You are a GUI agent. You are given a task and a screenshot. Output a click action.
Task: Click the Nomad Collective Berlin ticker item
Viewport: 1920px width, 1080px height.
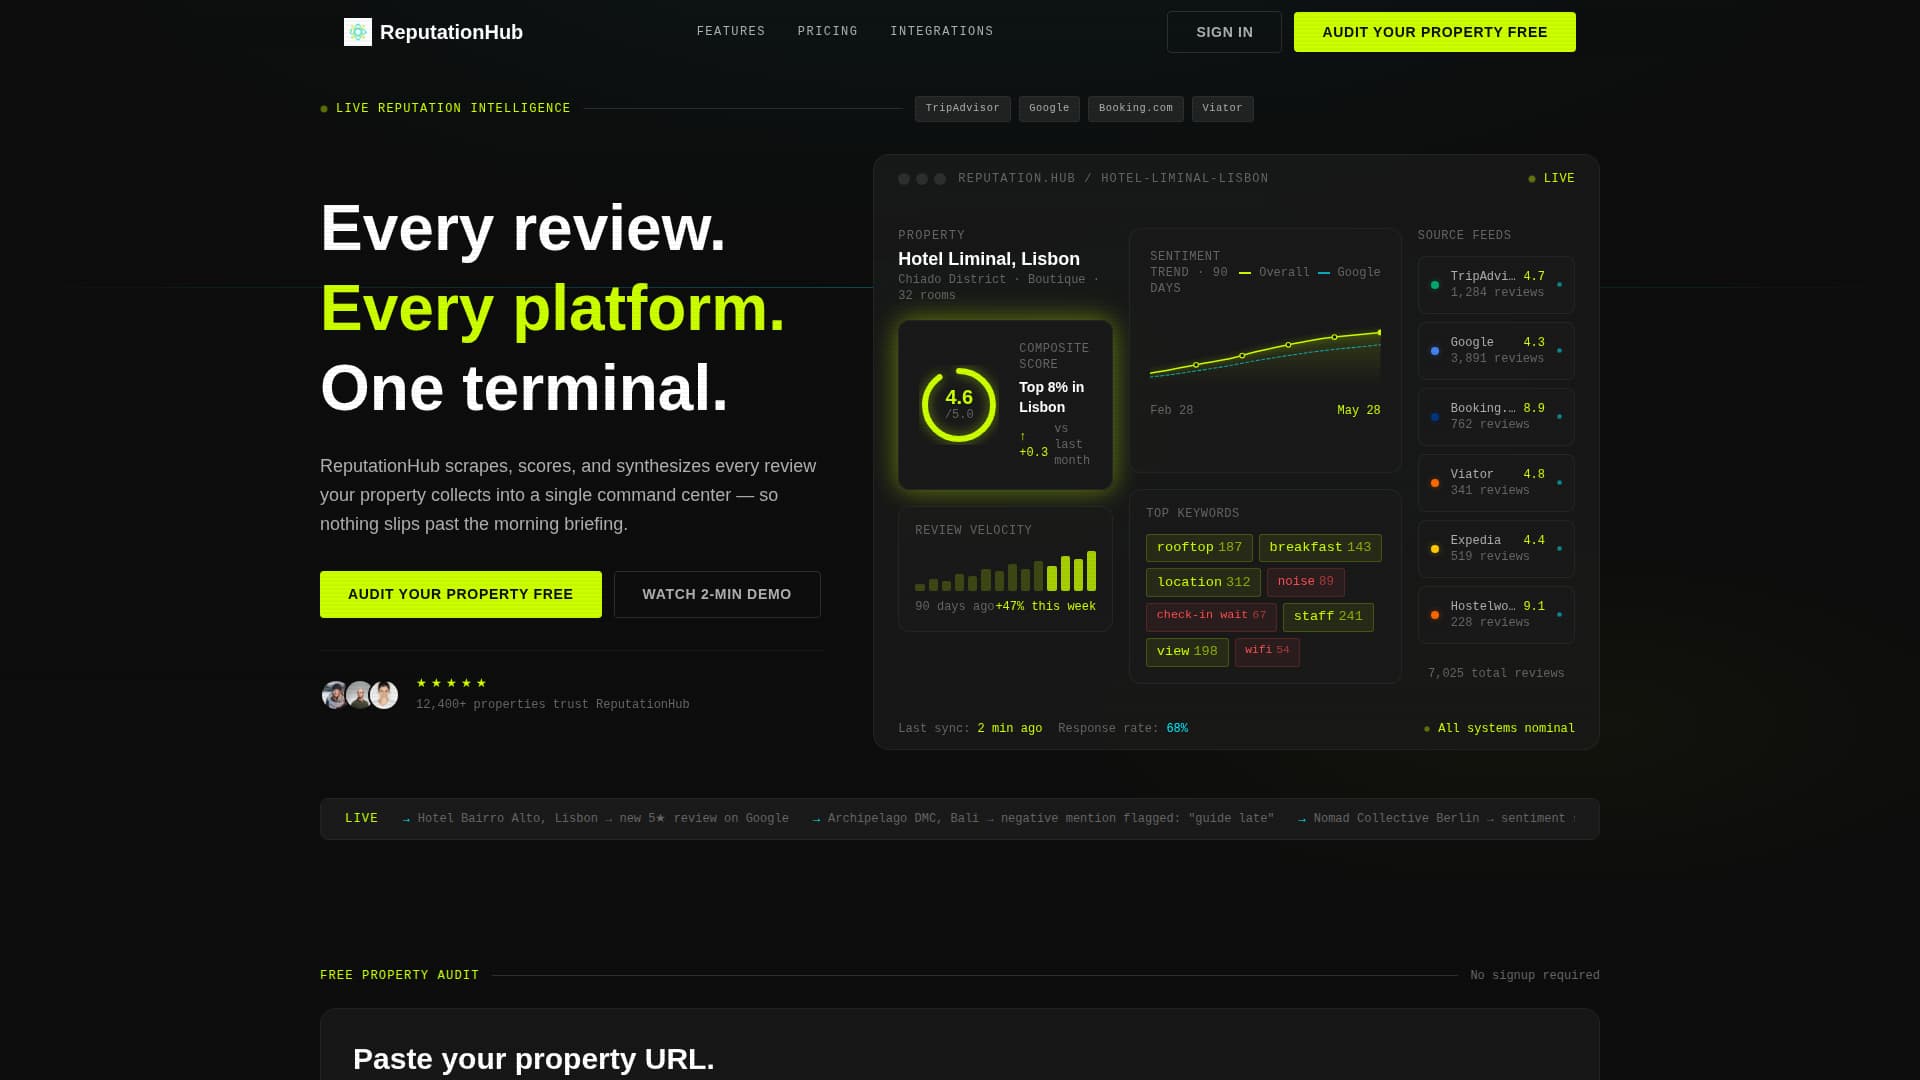tap(1436, 819)
